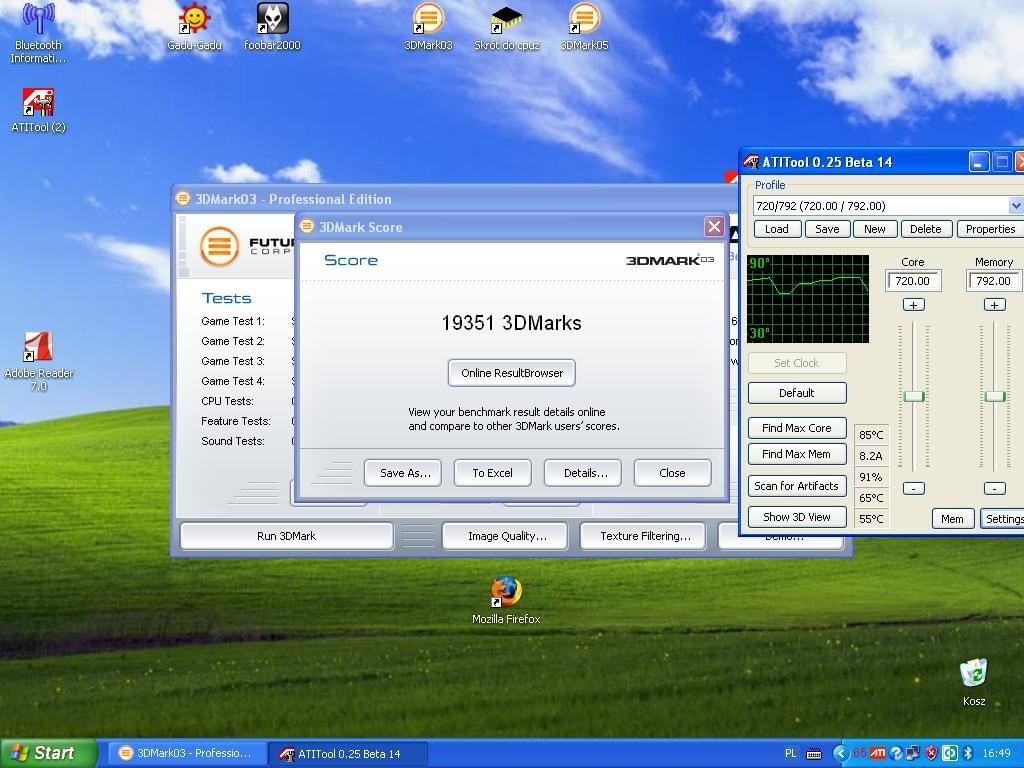Viewport: 1024px width, 768px height.
Task: Open the Skrót do cpuz shortcut
Action: (x=507, y=27)
